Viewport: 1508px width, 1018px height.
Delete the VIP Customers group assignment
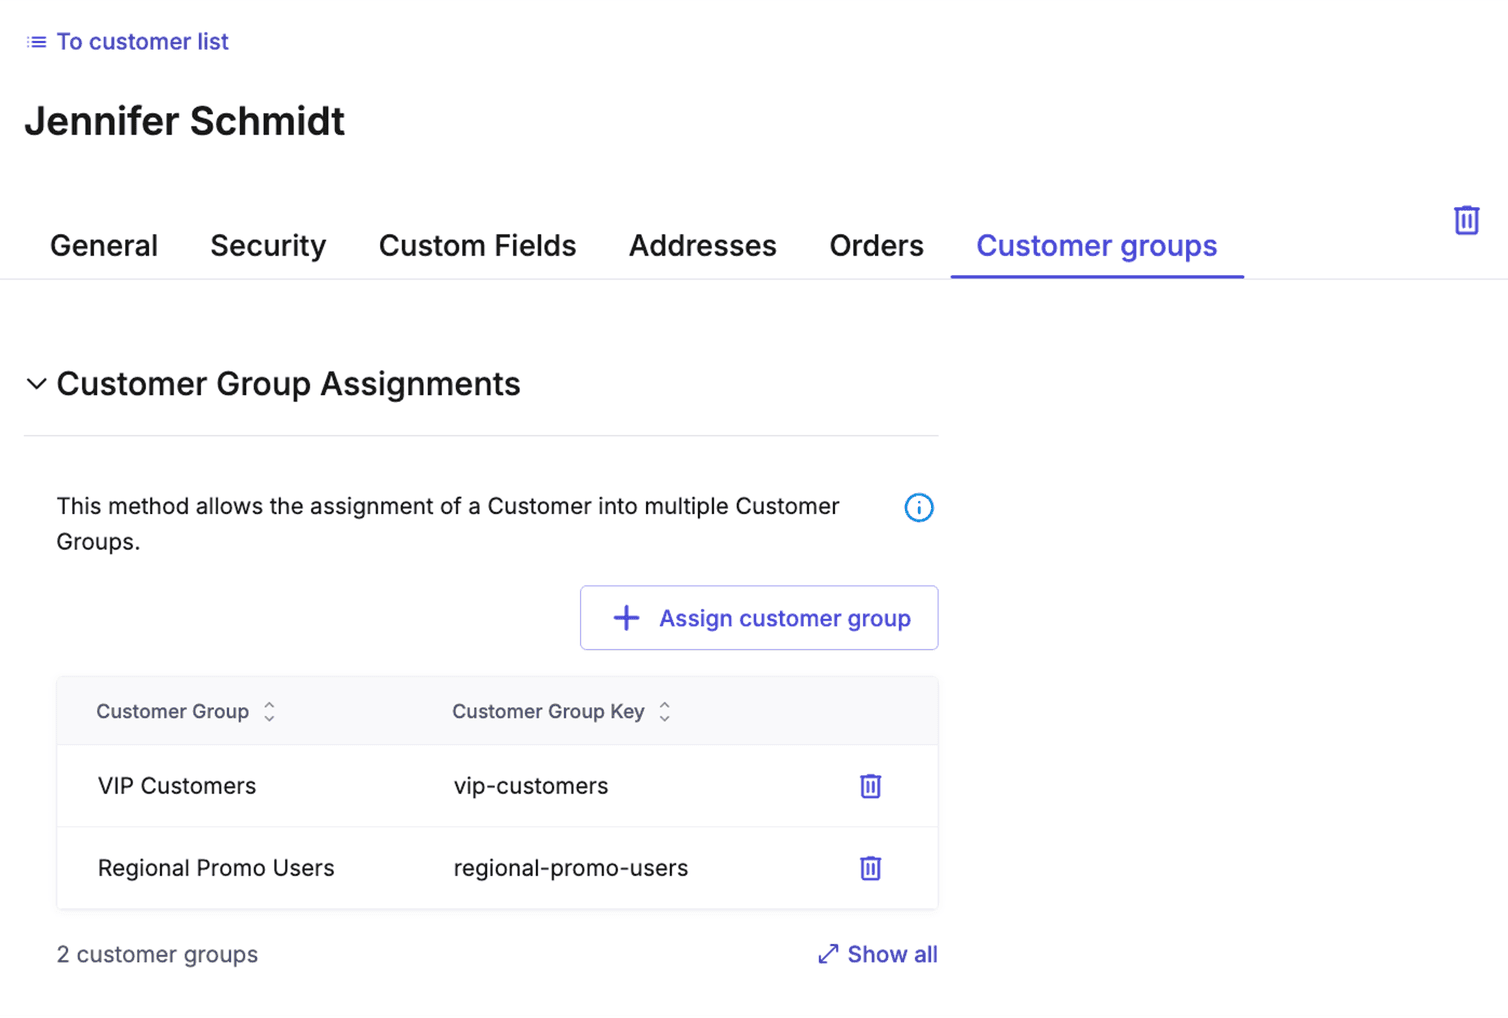pos(869,786)
